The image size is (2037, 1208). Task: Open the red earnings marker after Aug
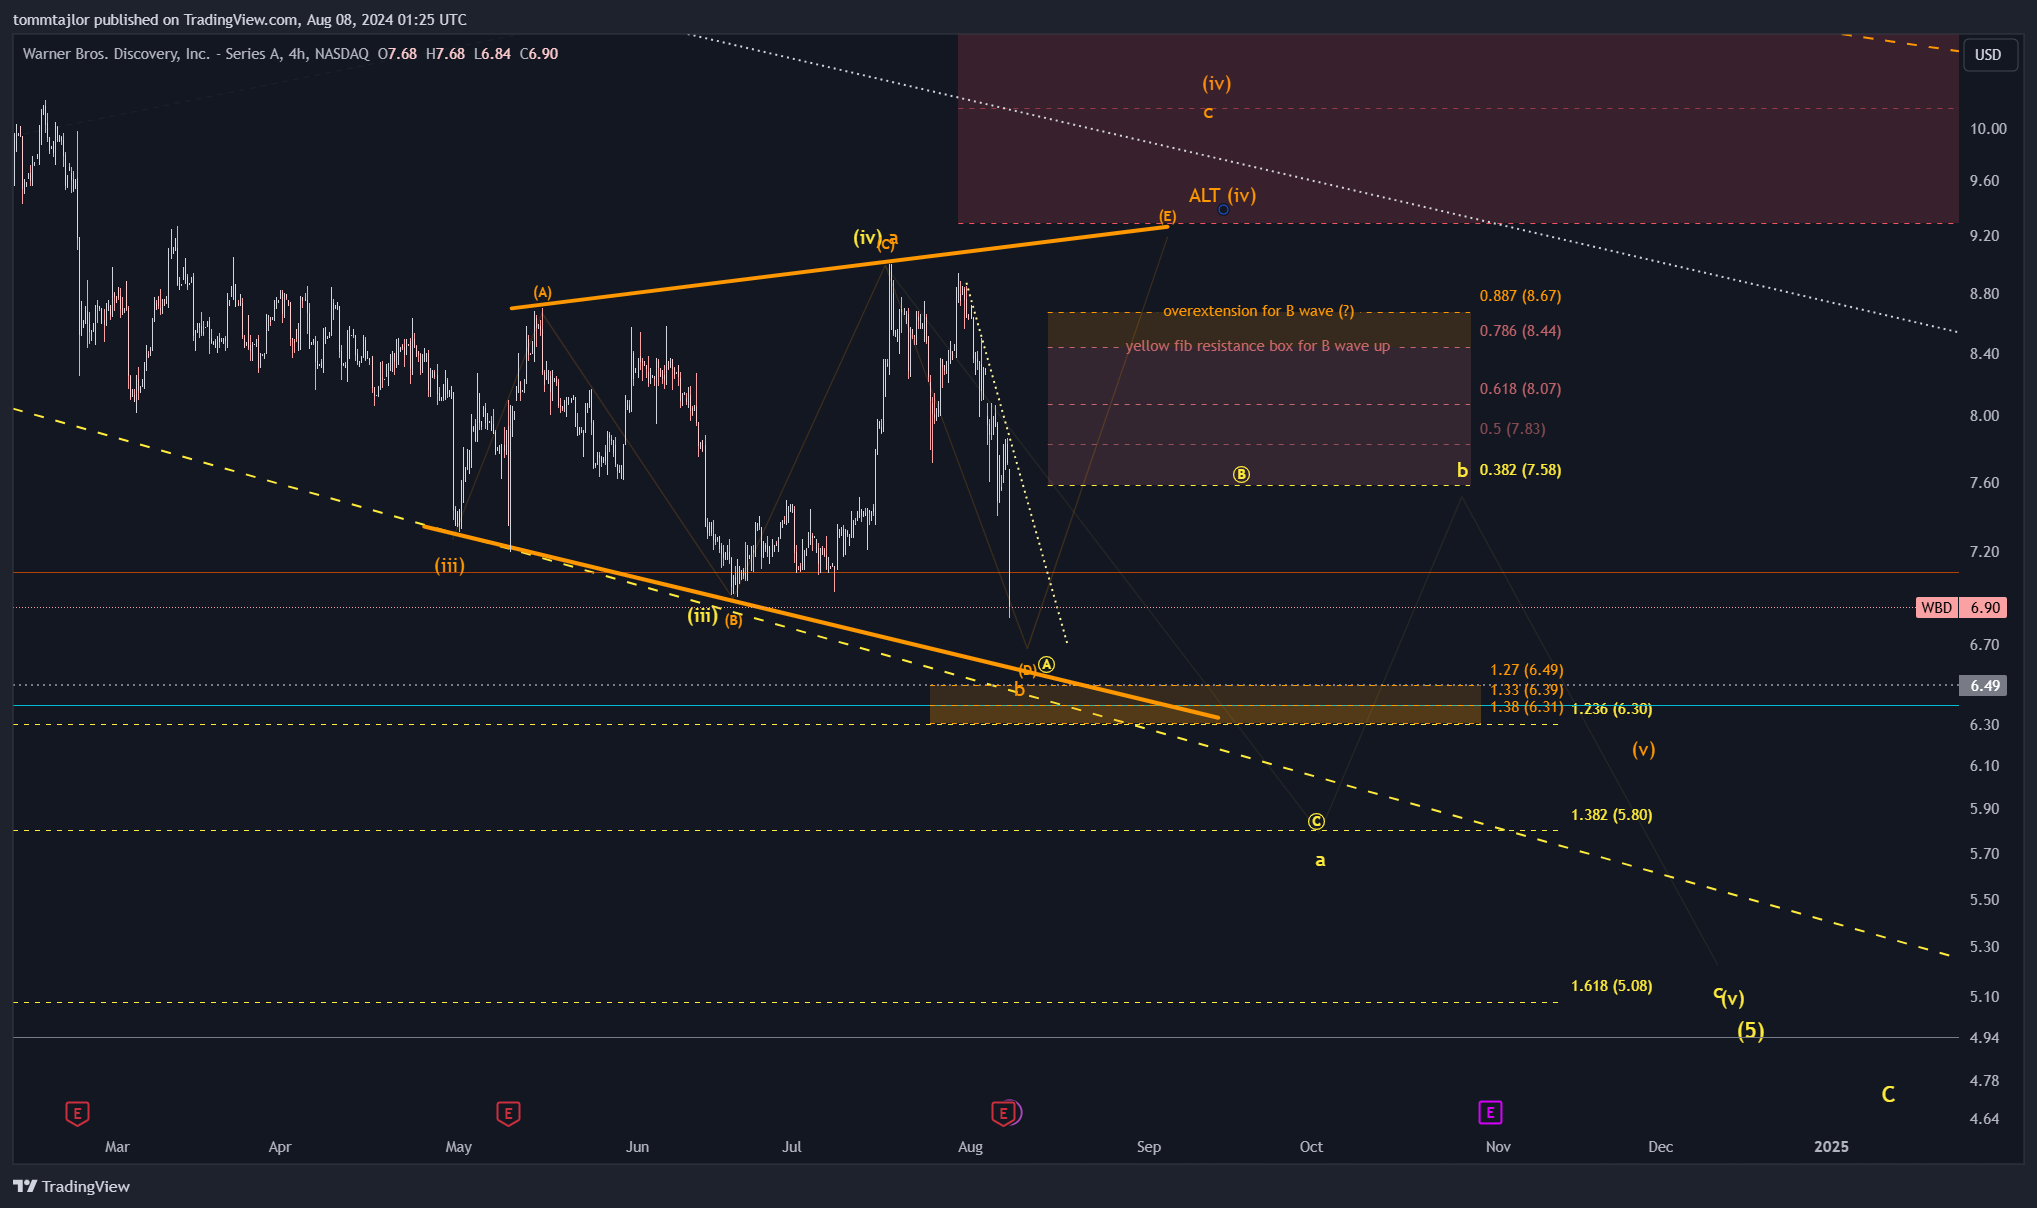click(1003, 1113)
